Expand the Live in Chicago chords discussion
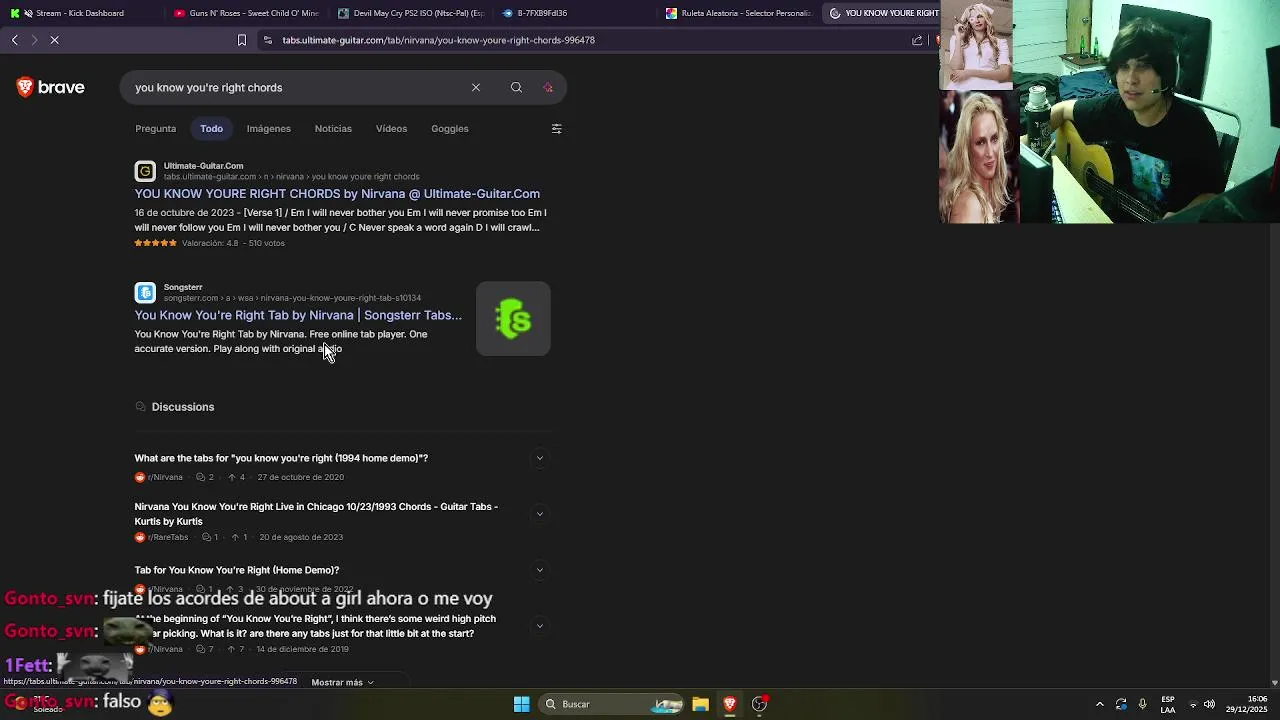This screenshot has width=1280, height=720. pos(539,514)
